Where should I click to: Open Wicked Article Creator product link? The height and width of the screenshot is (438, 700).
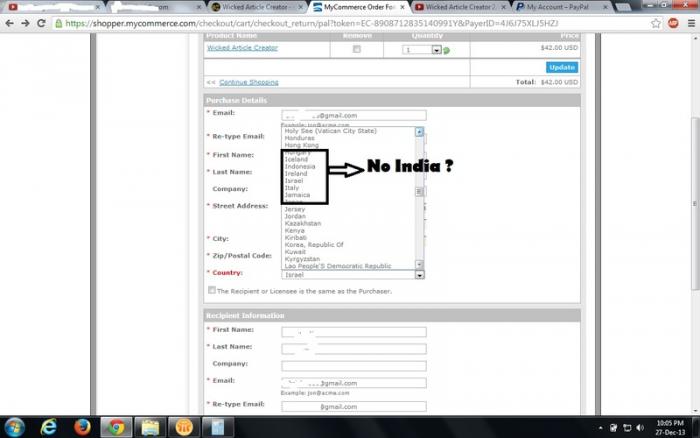click(242, 48)
